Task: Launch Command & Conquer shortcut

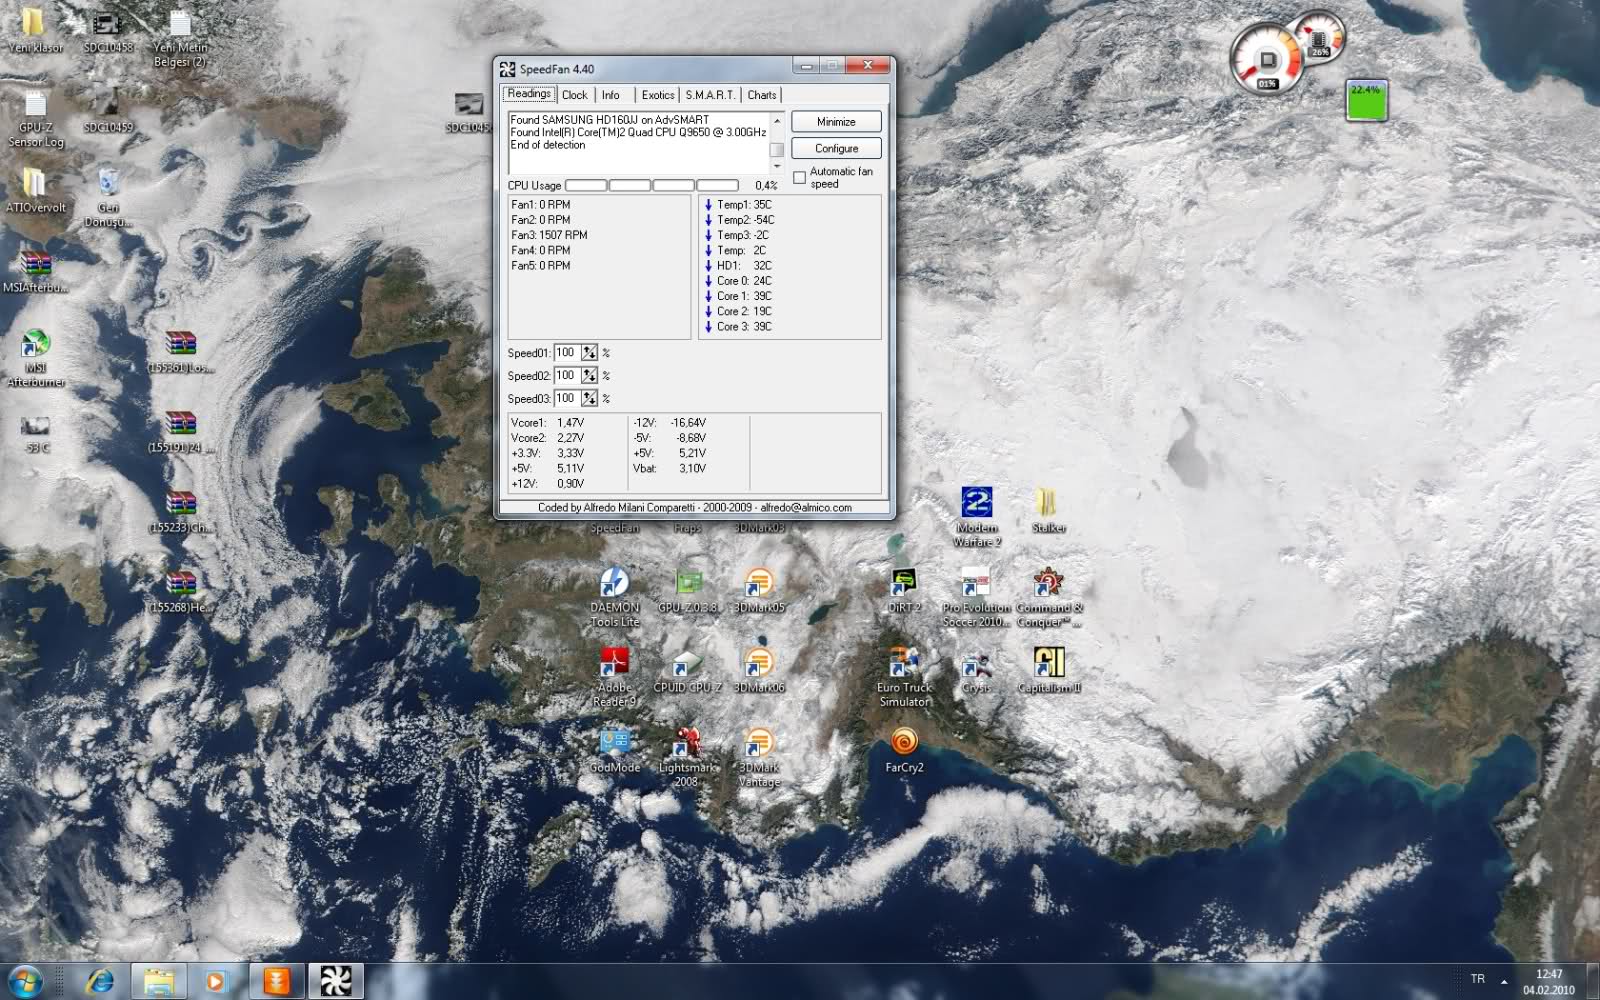Action: [1049, 597]
